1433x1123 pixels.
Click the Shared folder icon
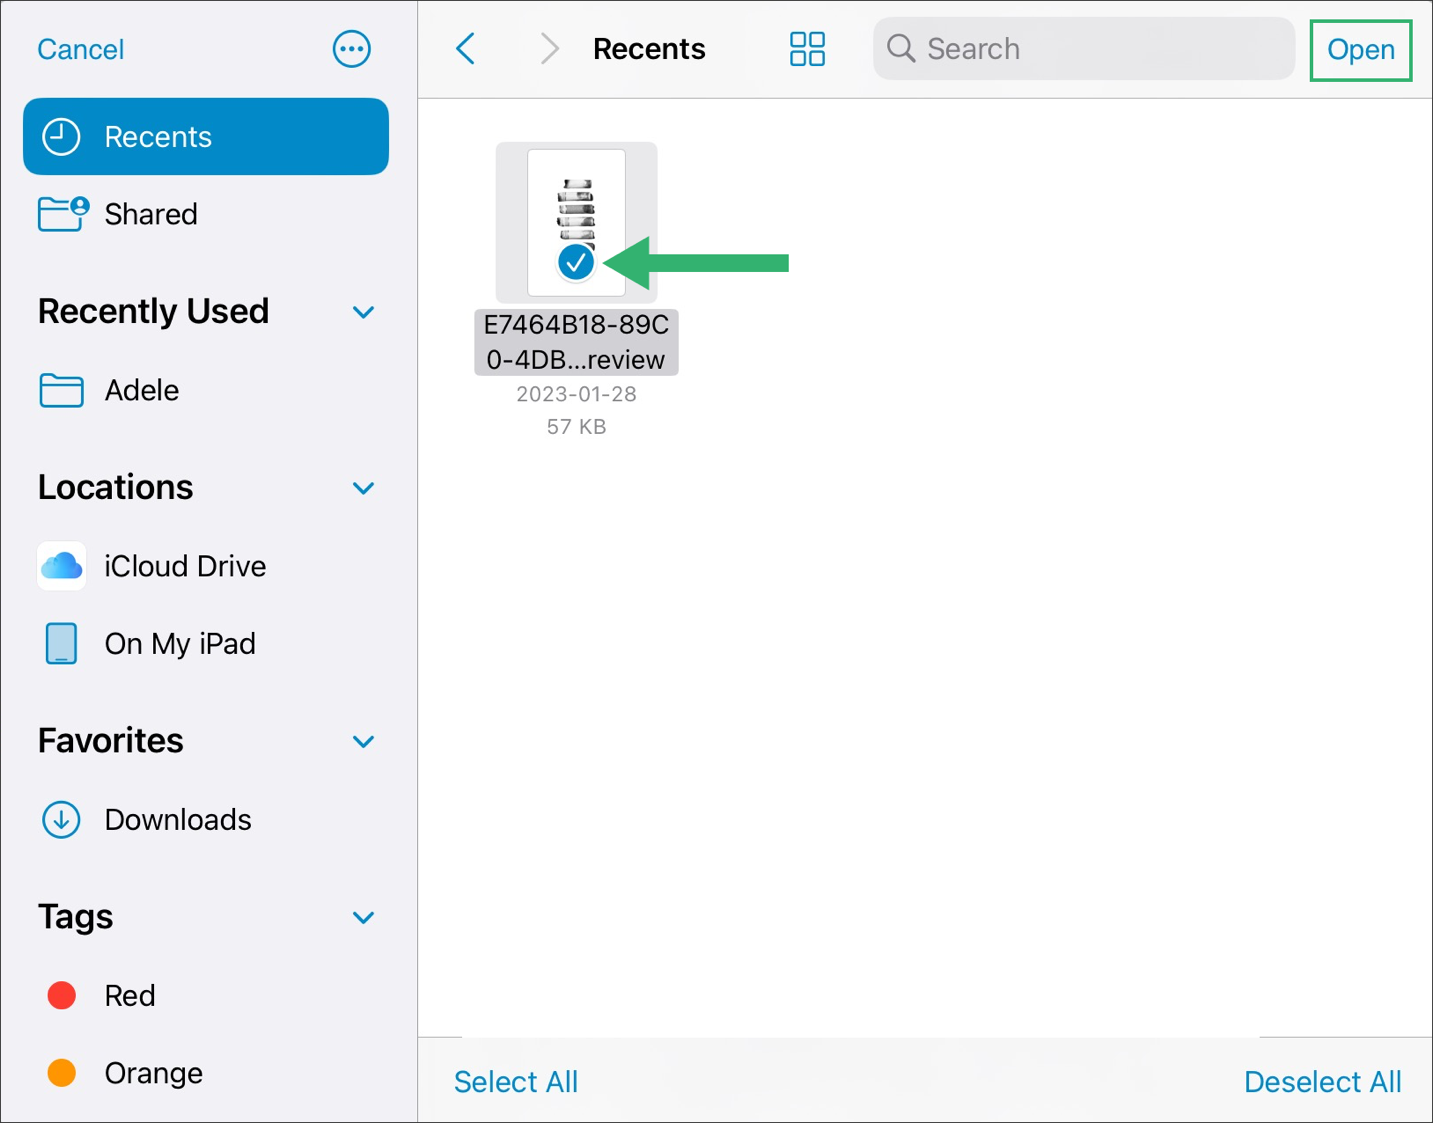click(63, 214)
